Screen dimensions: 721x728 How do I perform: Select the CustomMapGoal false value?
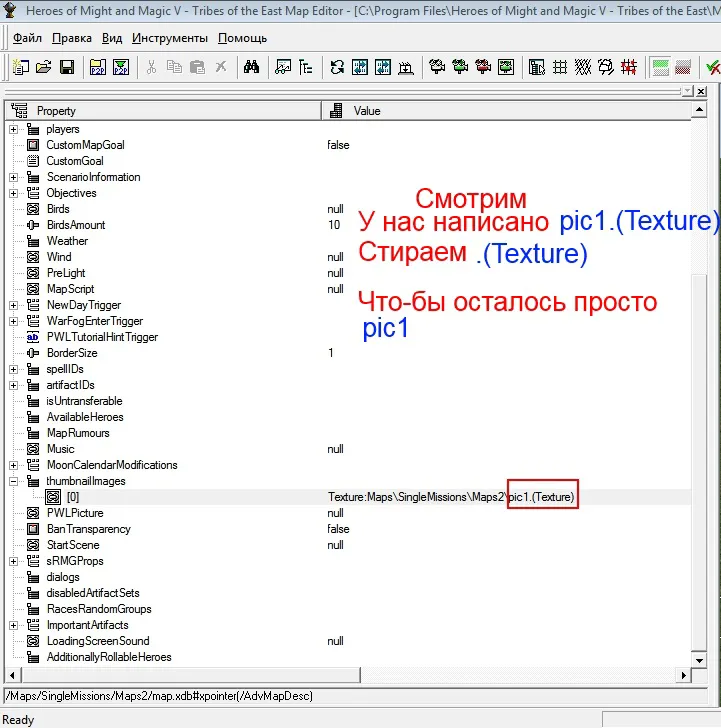click(x=338, y=145)
